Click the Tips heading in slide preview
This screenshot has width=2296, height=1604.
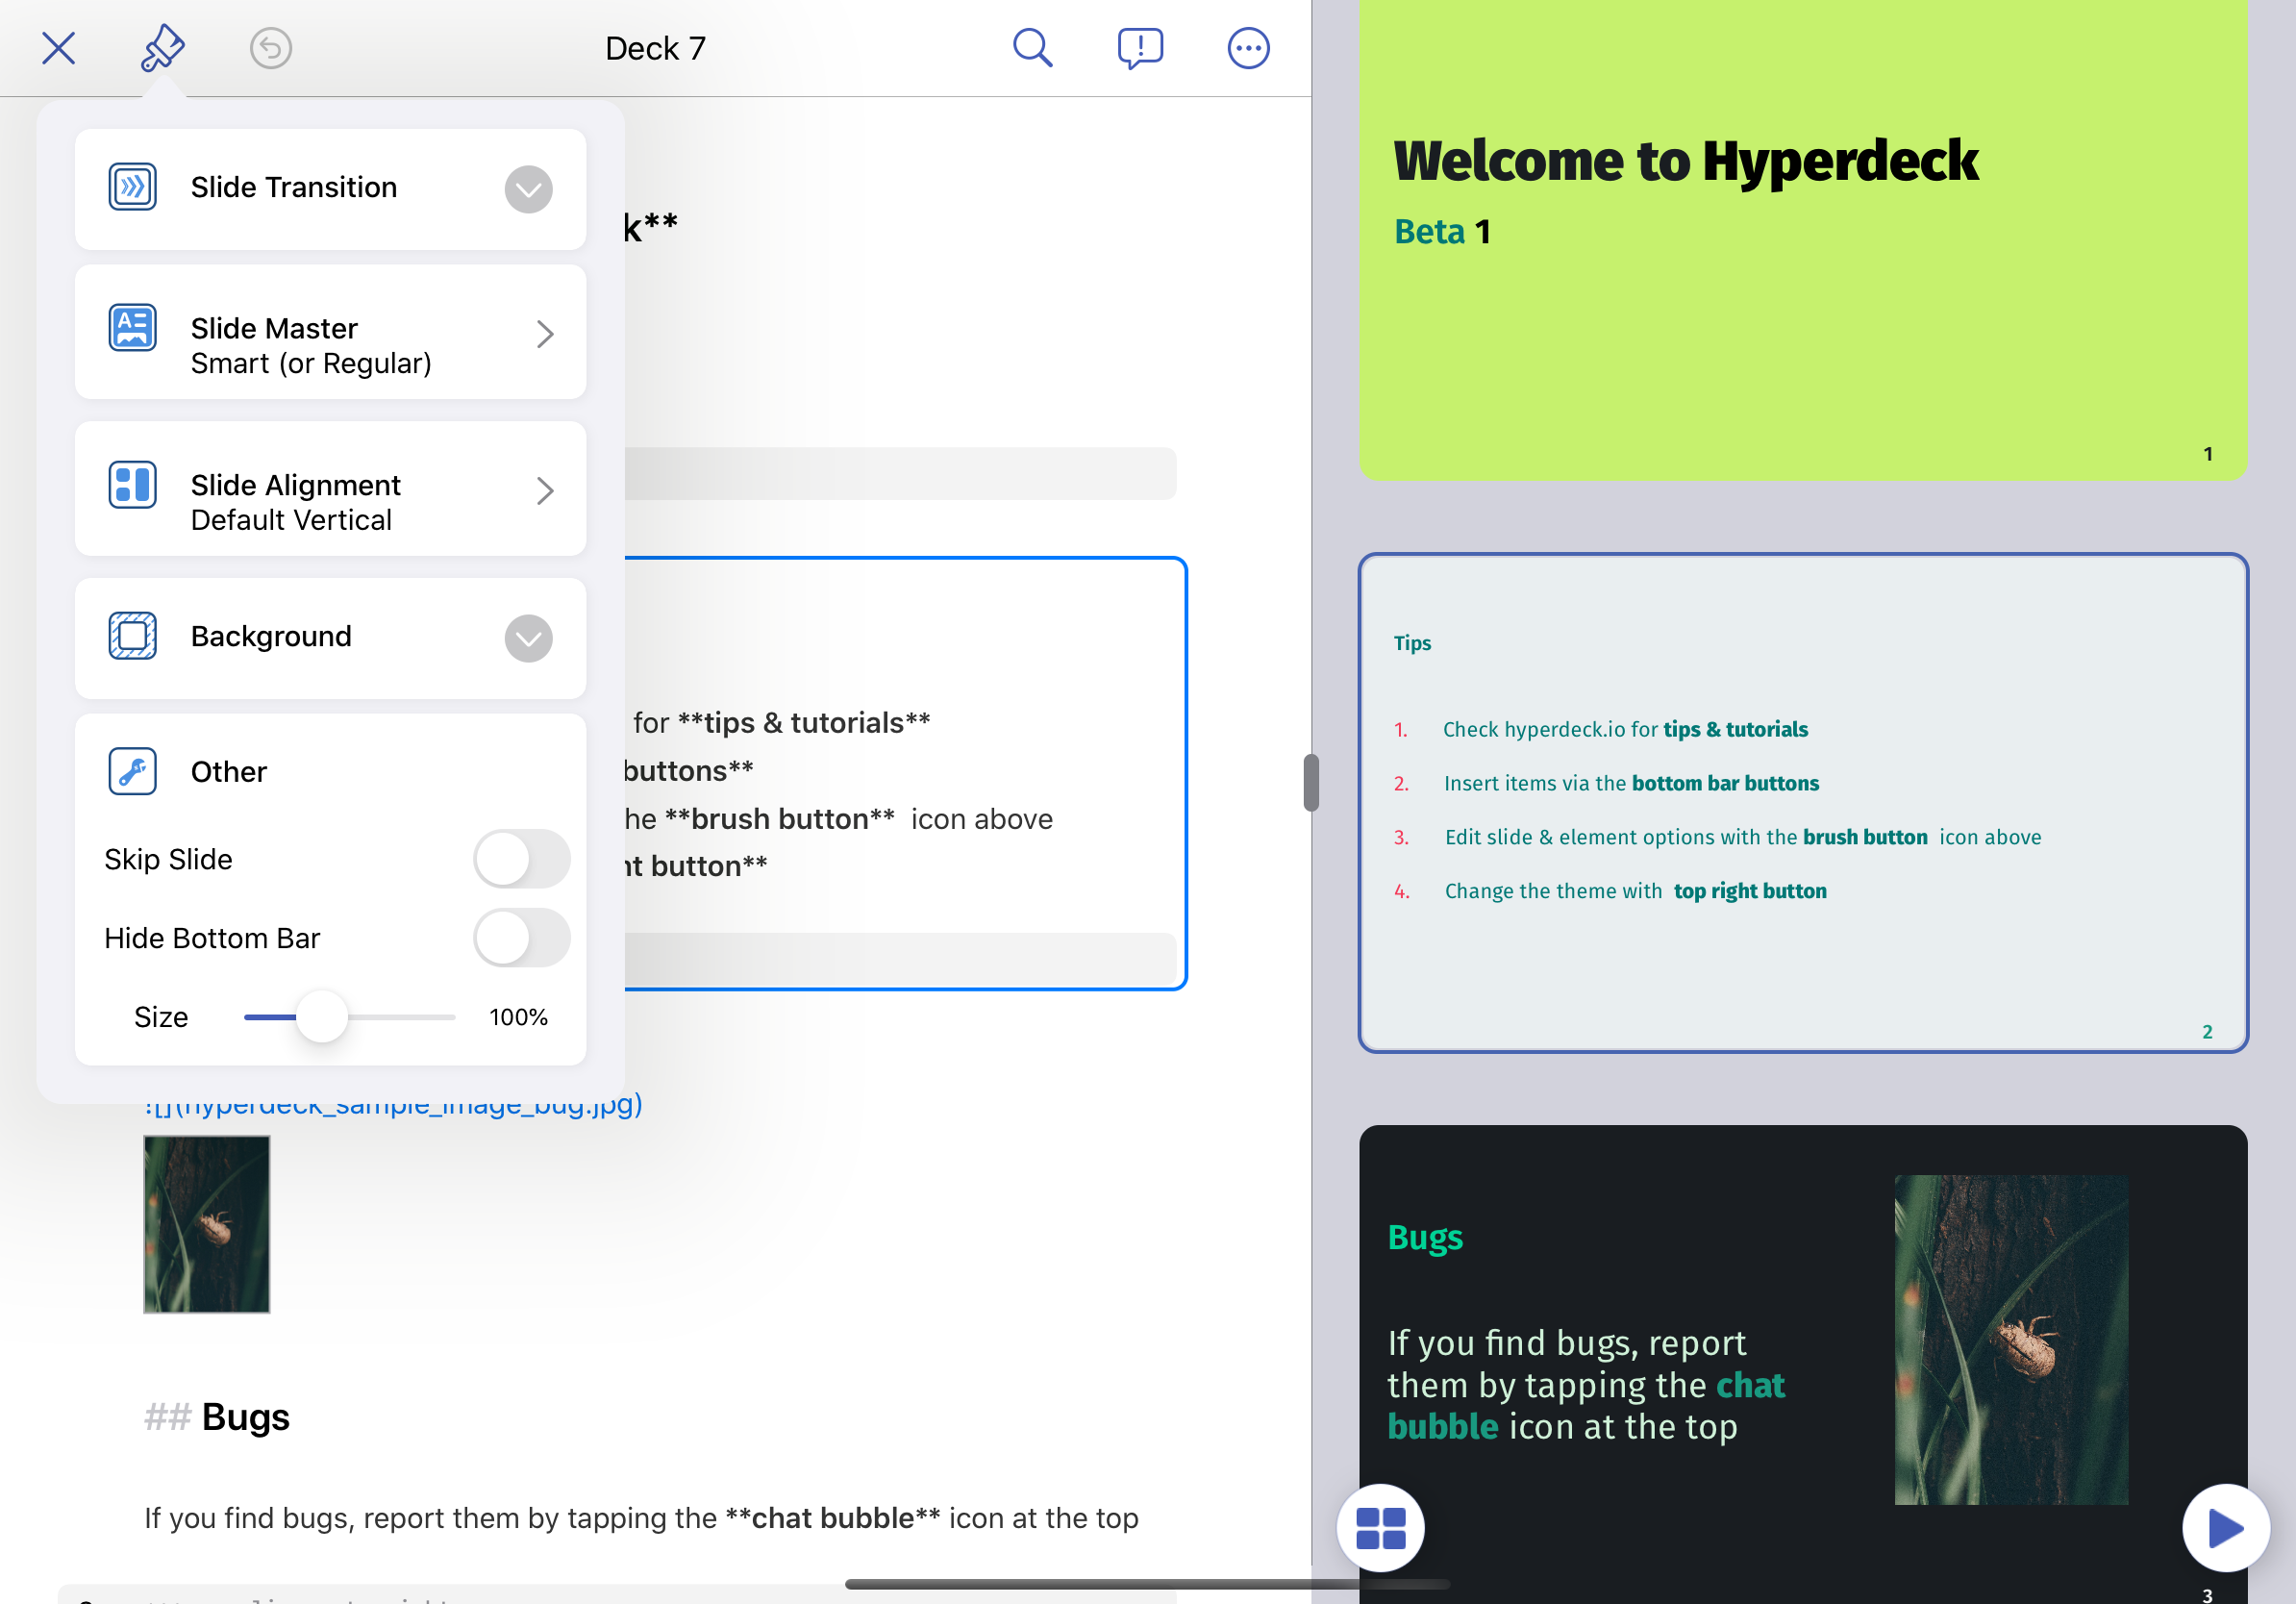(1412, 643)
